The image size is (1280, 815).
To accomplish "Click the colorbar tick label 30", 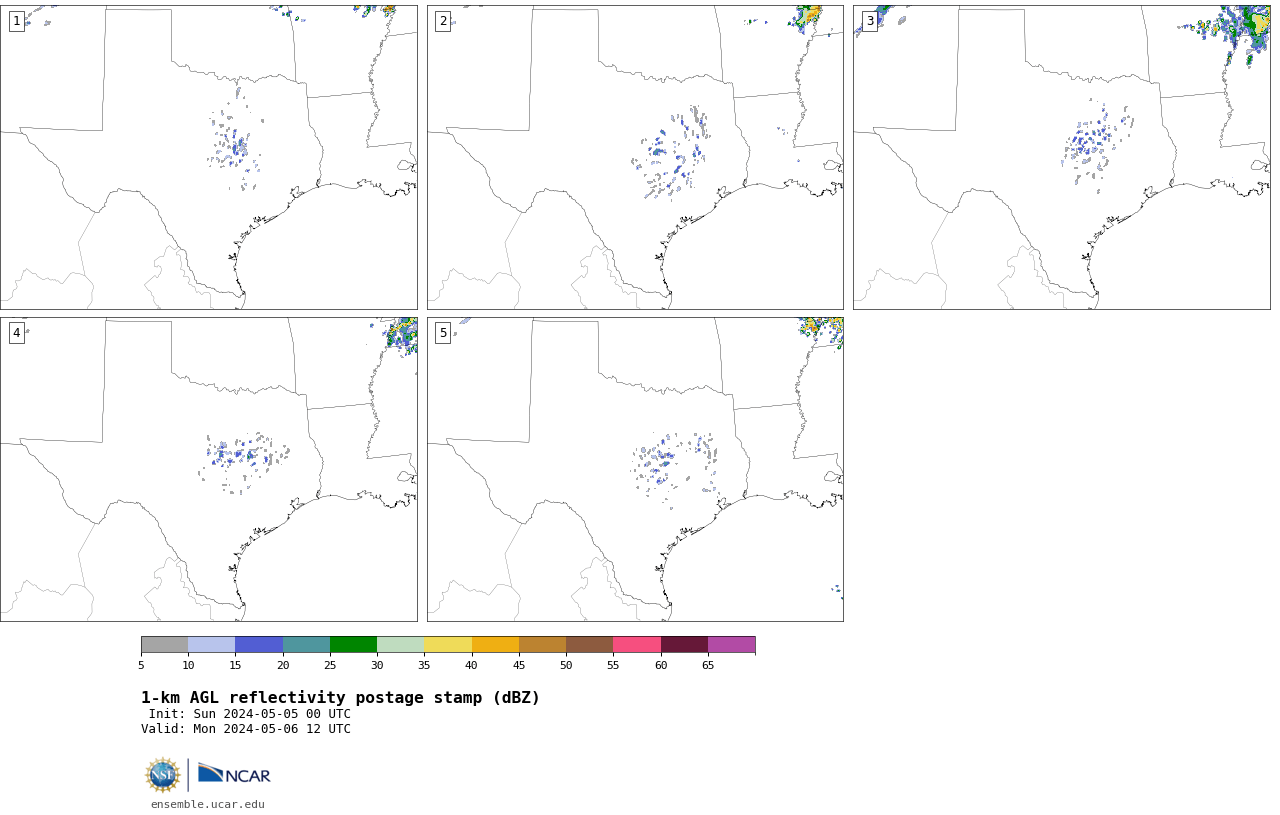I will [x=377, y=665].
